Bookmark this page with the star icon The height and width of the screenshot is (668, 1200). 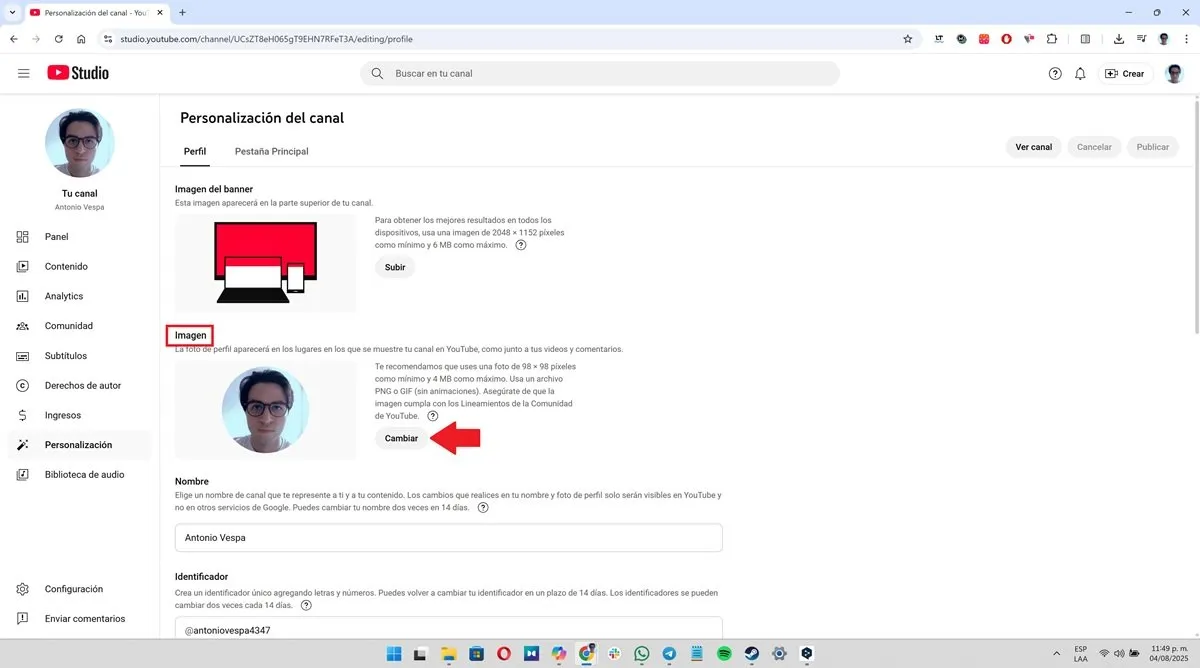point(908,39)
